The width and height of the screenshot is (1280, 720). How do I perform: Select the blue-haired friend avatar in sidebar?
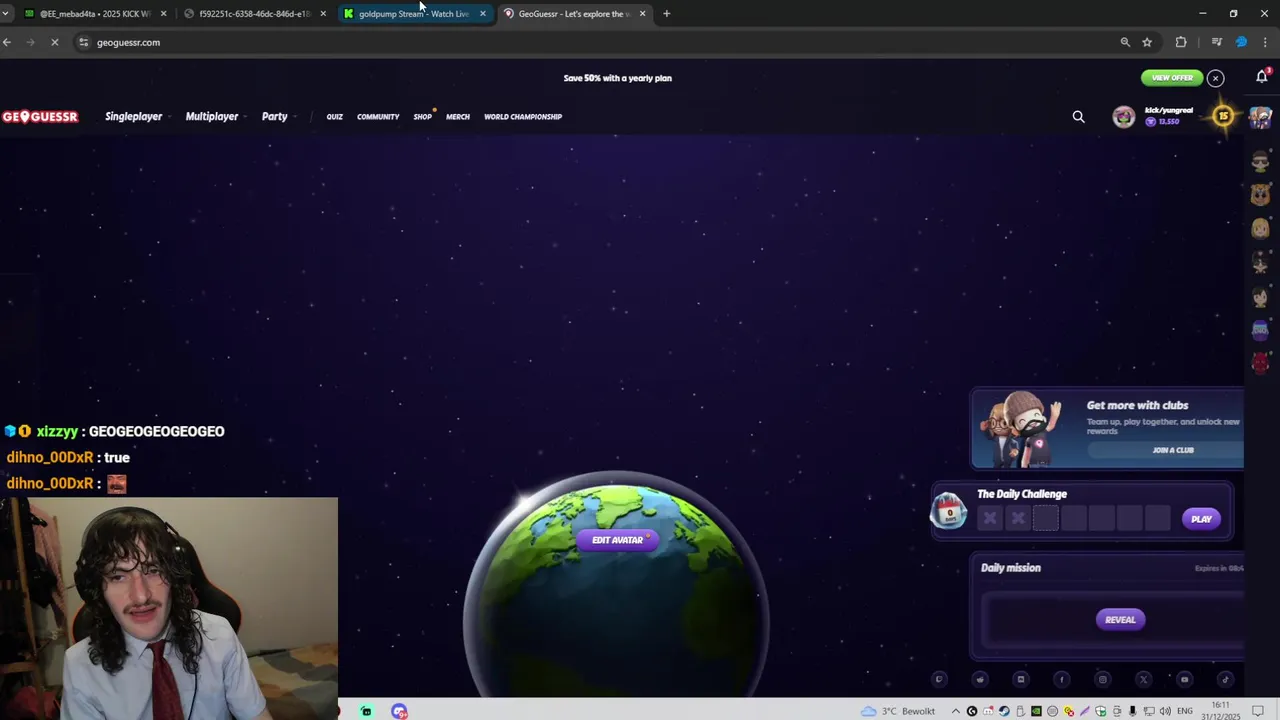point(1260,329)
